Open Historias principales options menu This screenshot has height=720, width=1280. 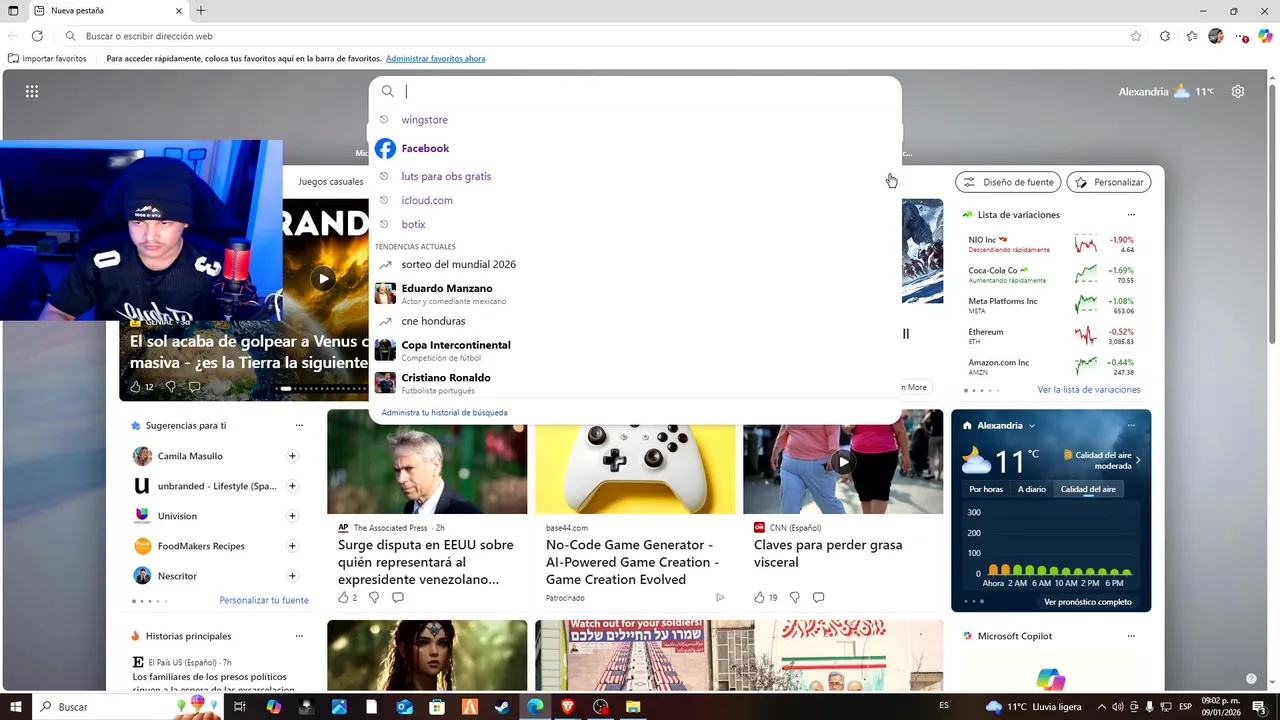[x=299, y=636]
